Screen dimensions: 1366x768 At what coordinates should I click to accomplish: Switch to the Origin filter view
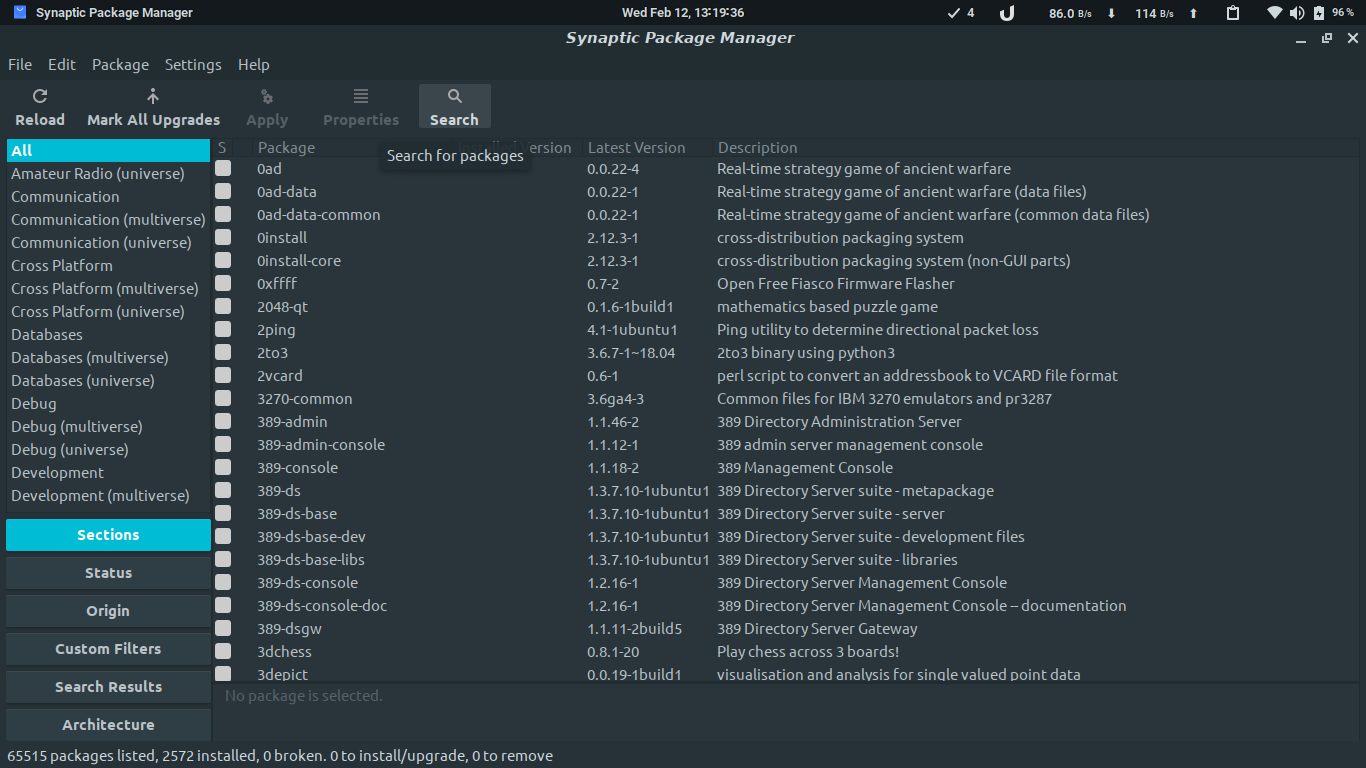108,611
